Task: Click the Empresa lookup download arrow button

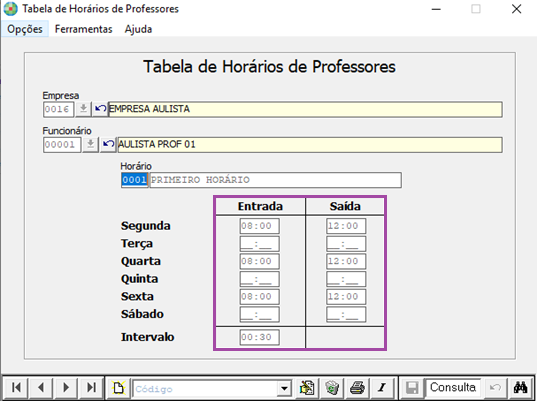Action: tap(83, 109)
